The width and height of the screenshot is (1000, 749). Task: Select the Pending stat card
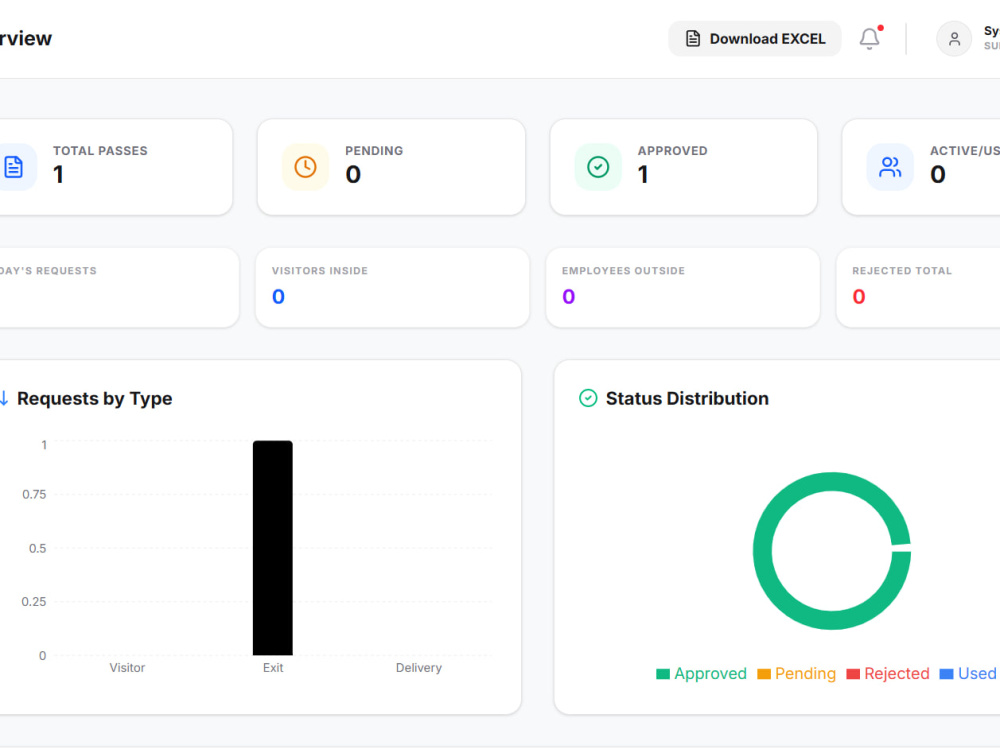[391, 167]
